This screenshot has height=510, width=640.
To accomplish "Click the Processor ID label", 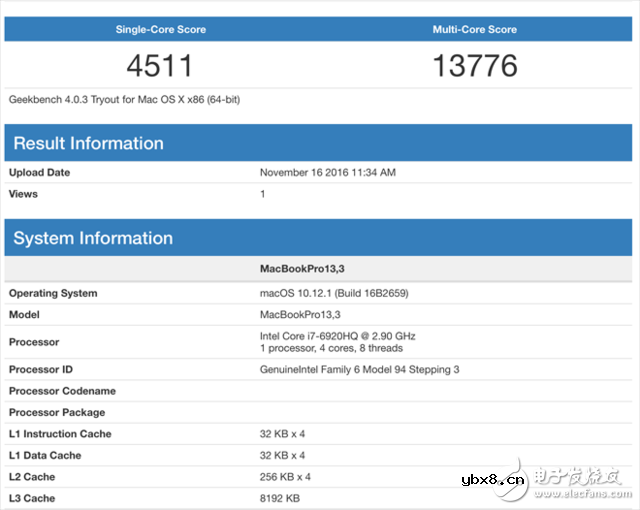I will coord(41,370).
